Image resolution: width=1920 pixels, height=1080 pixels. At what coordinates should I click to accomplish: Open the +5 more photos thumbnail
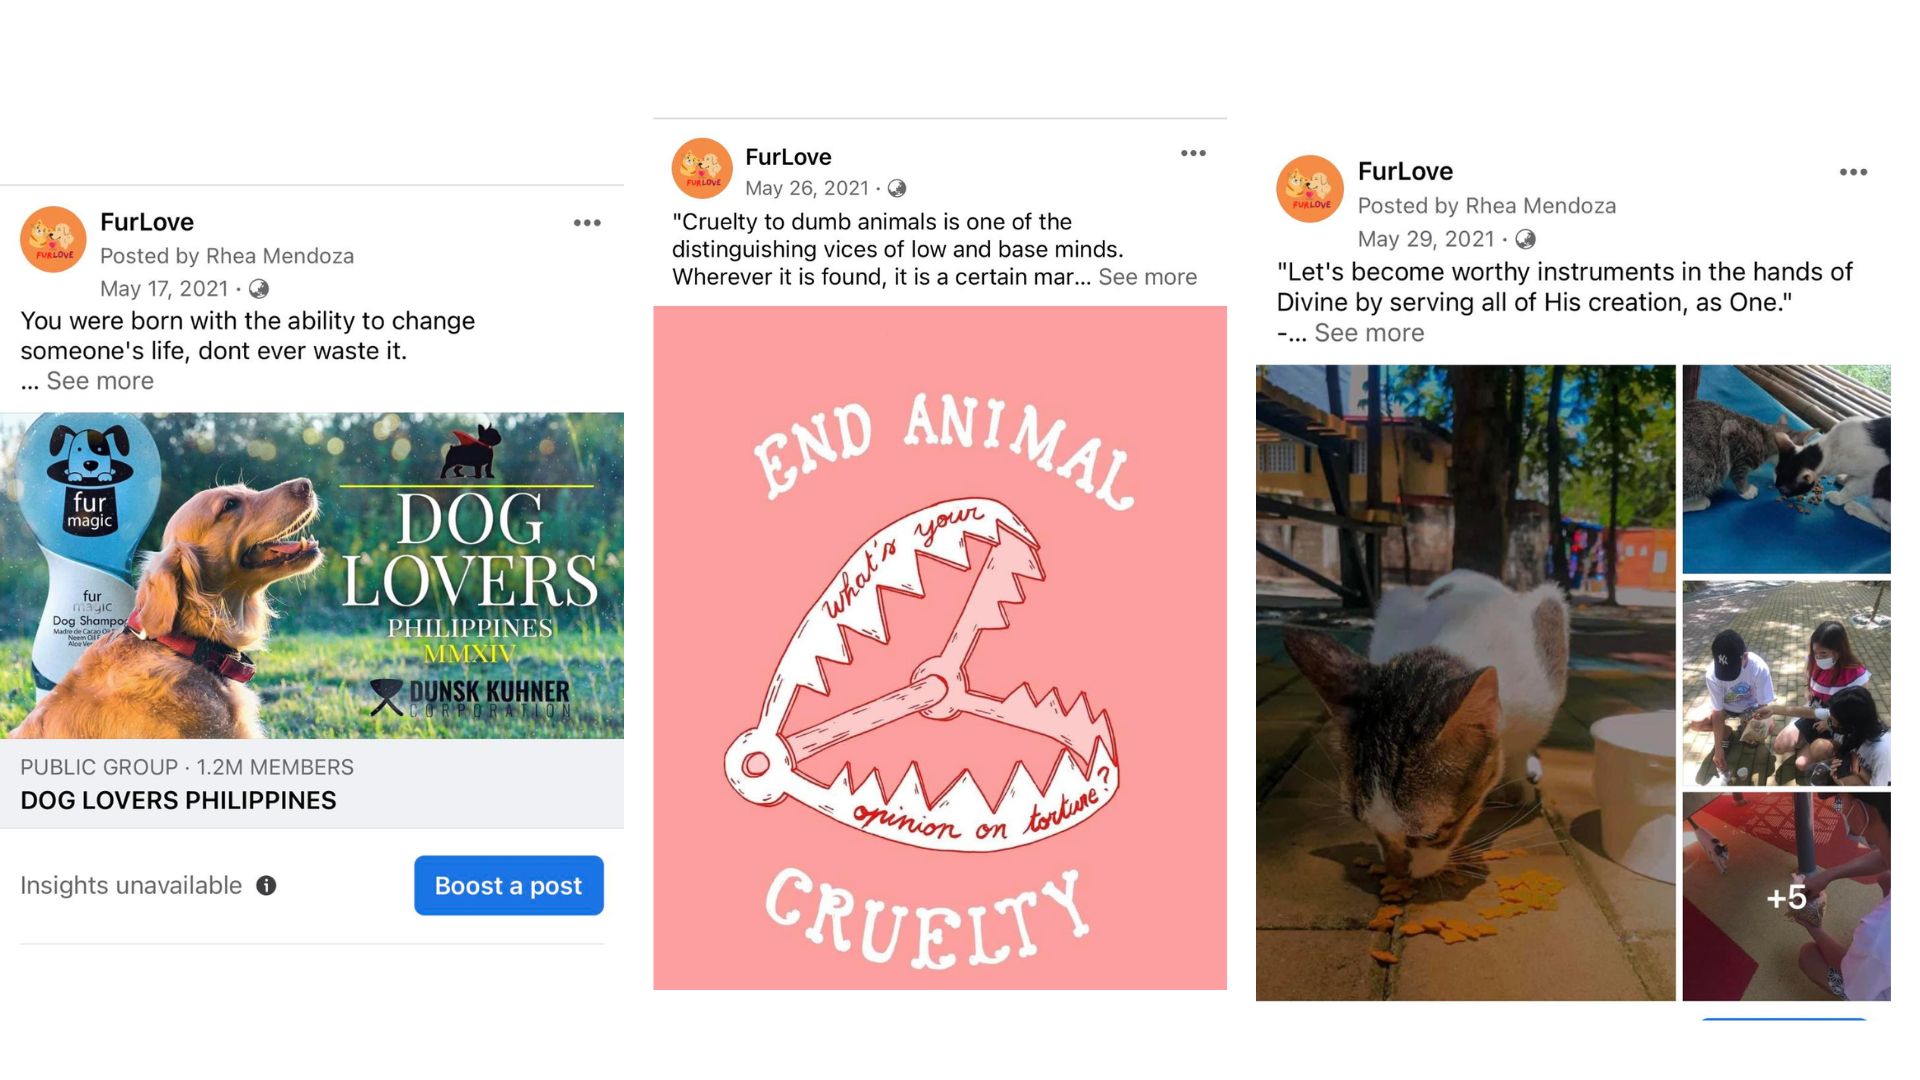1786,896
